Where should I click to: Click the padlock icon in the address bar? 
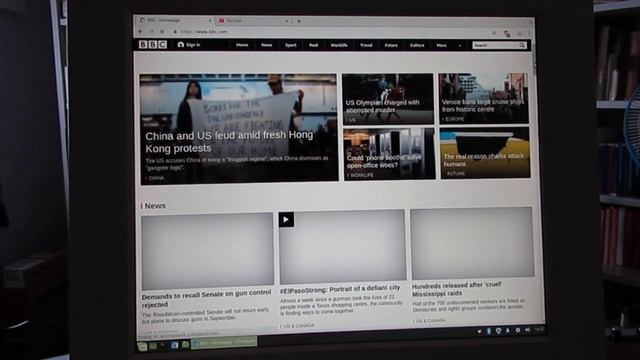coord(175,32)
